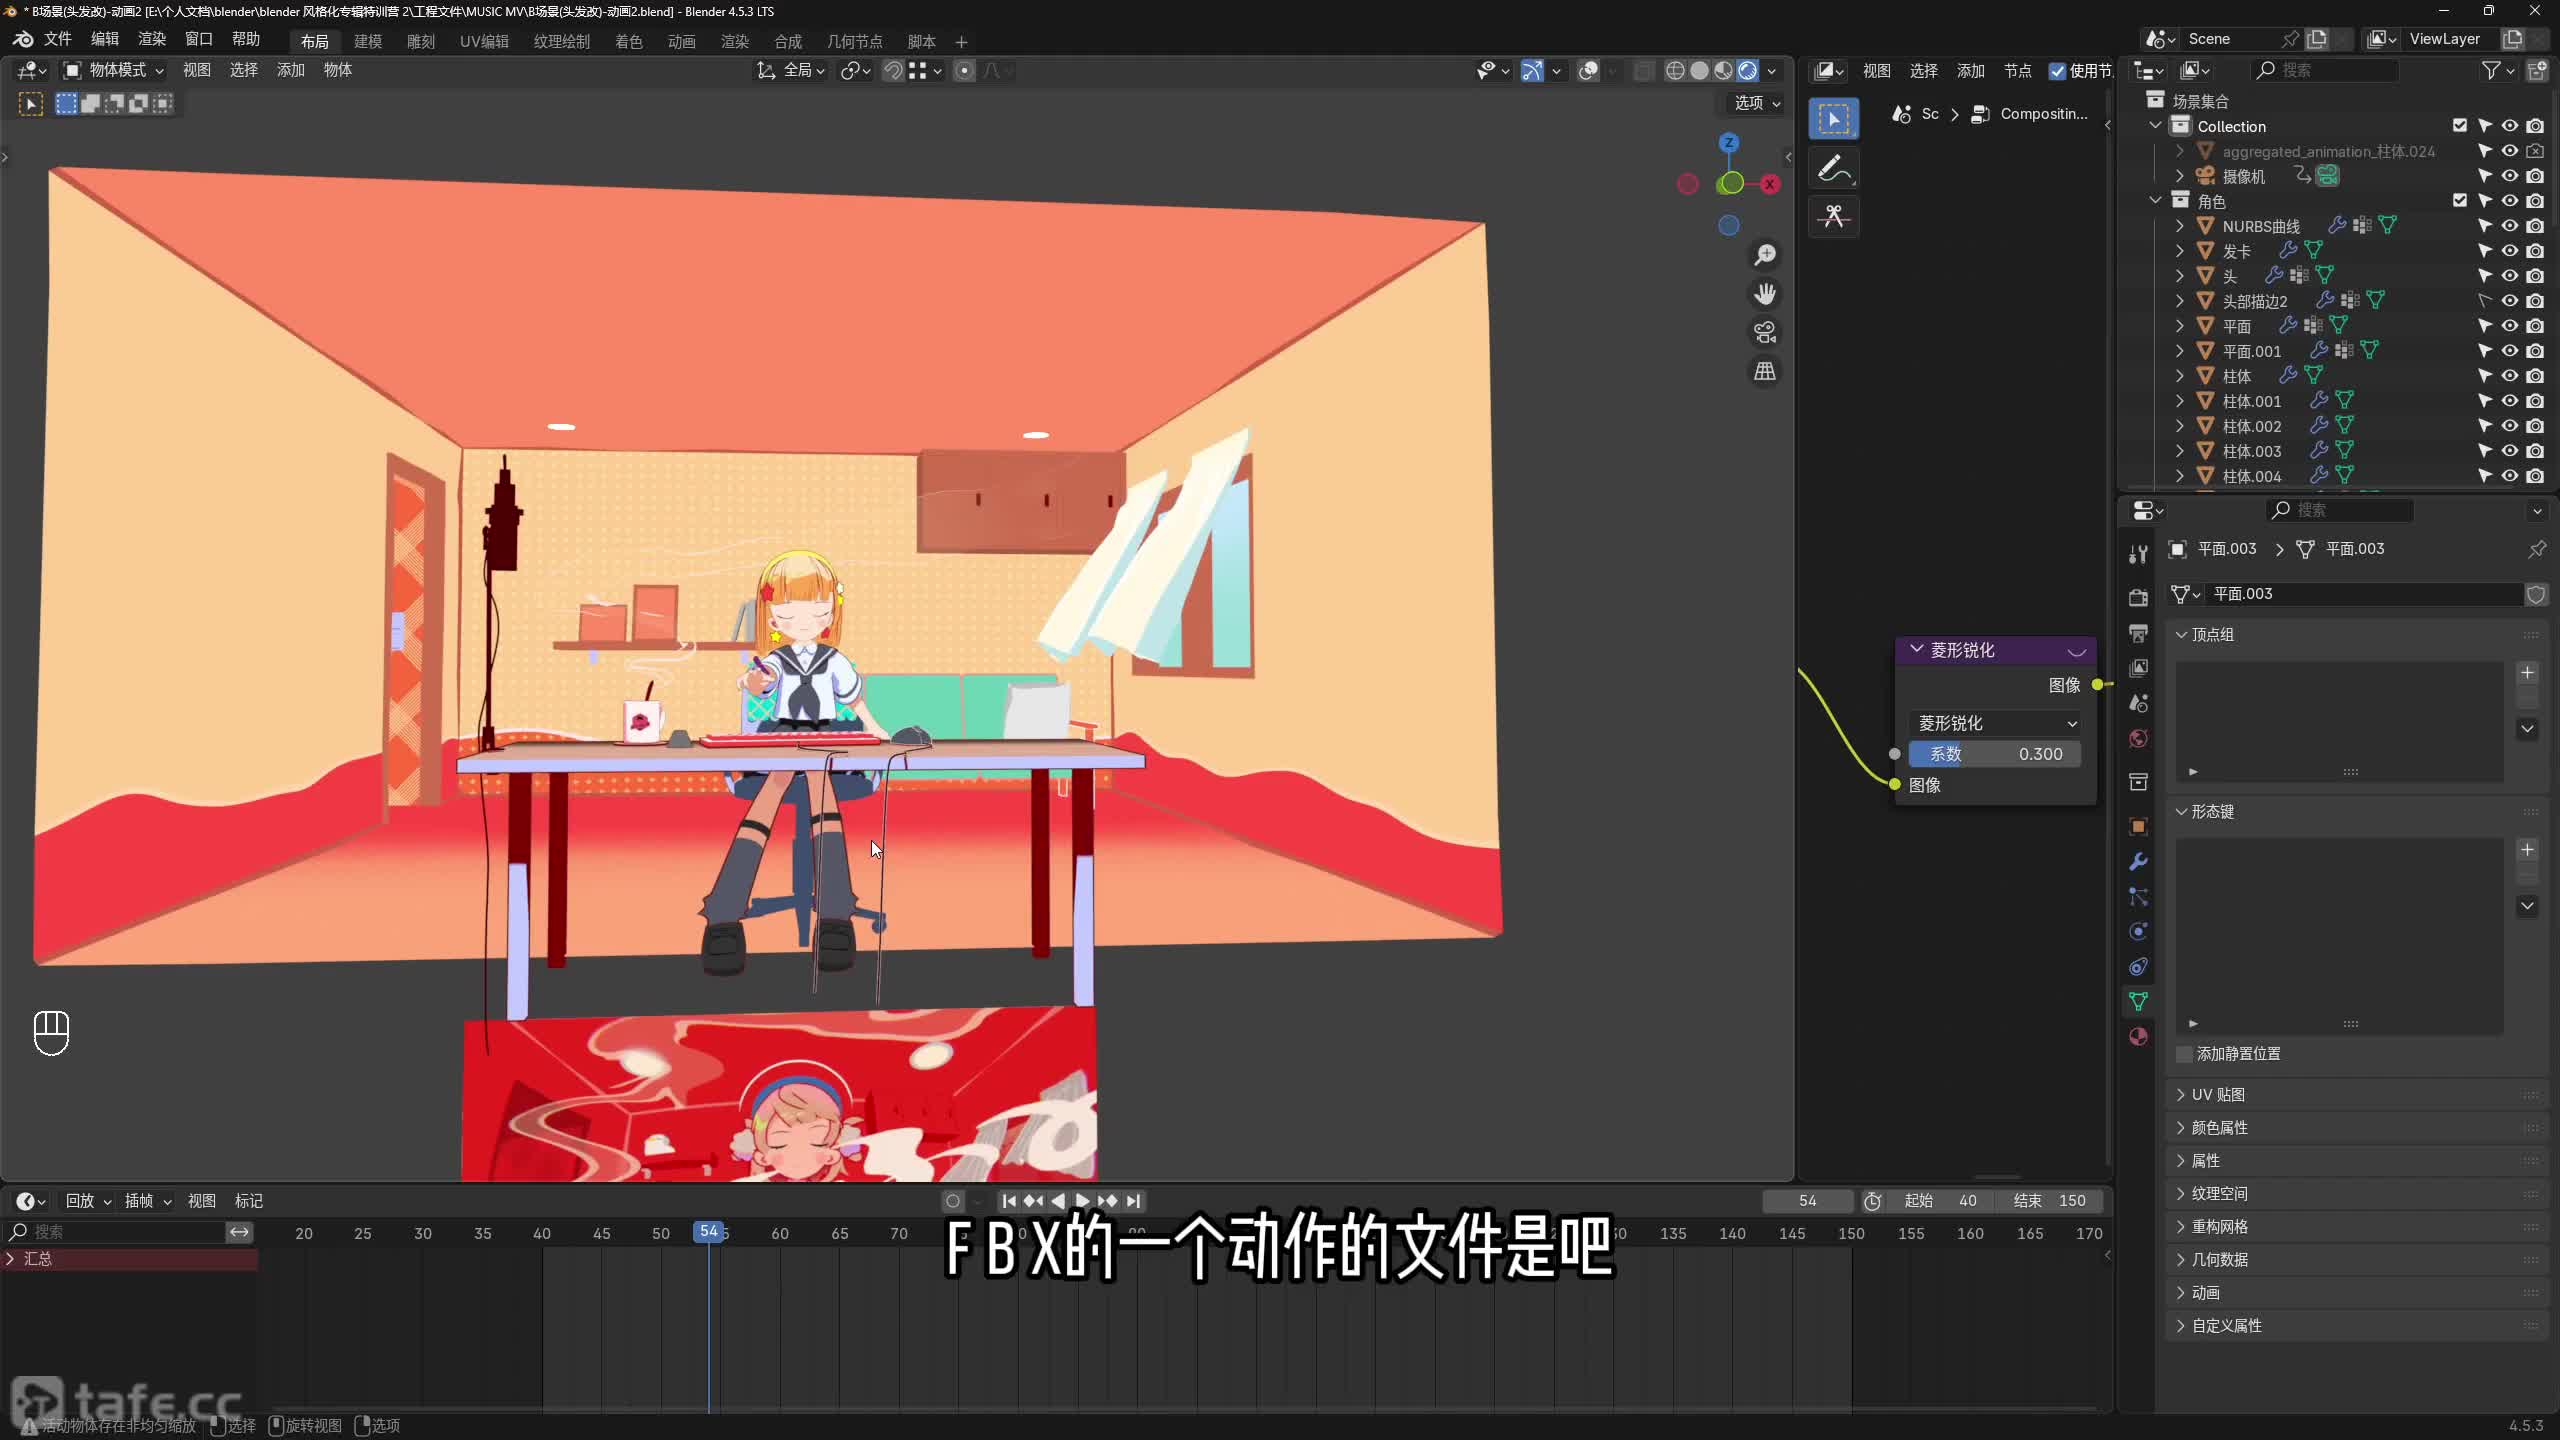Click the 系数 0.300 factor slider
2560x1440 pixels.
tap(1995, 754)
